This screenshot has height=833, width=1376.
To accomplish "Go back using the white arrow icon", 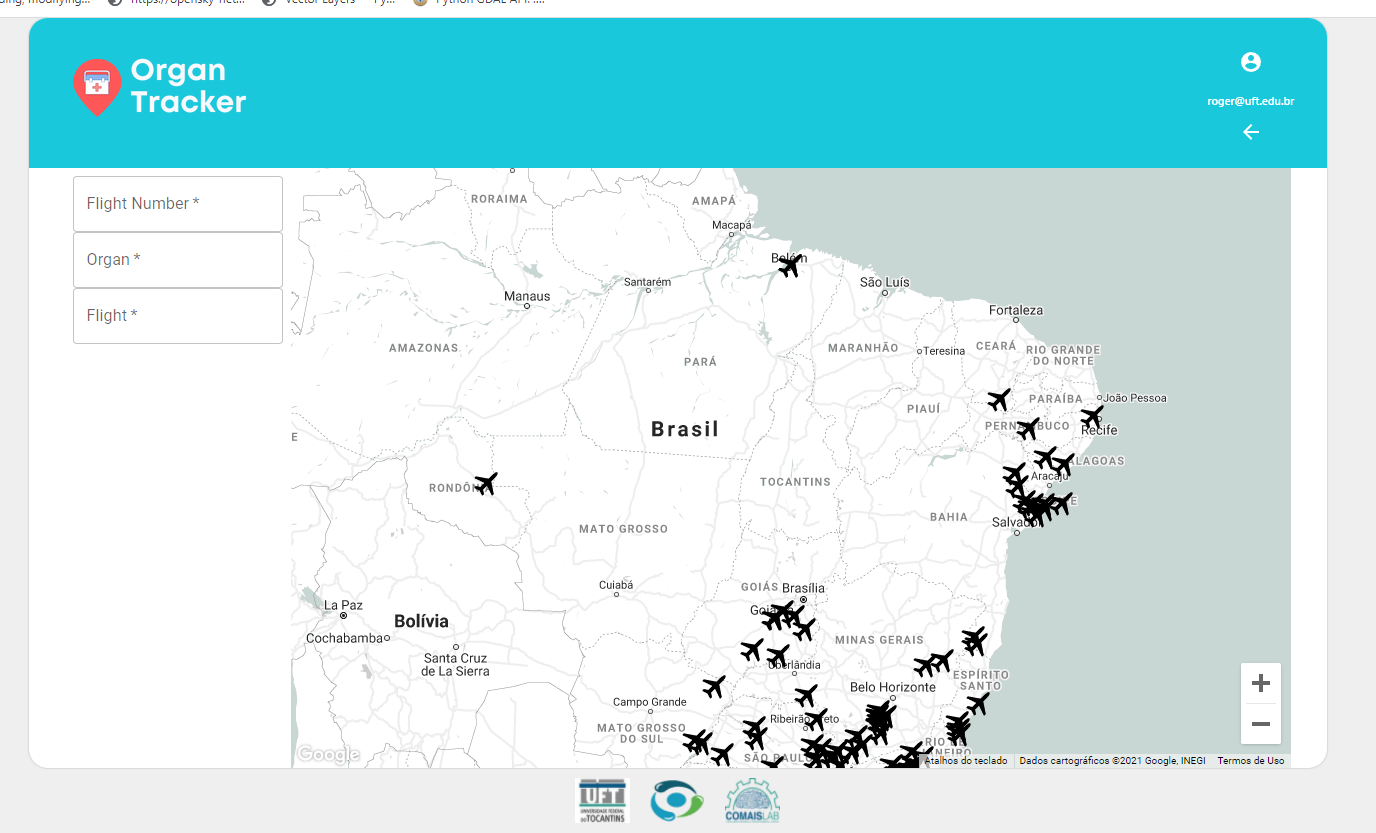I will 1251,132.
